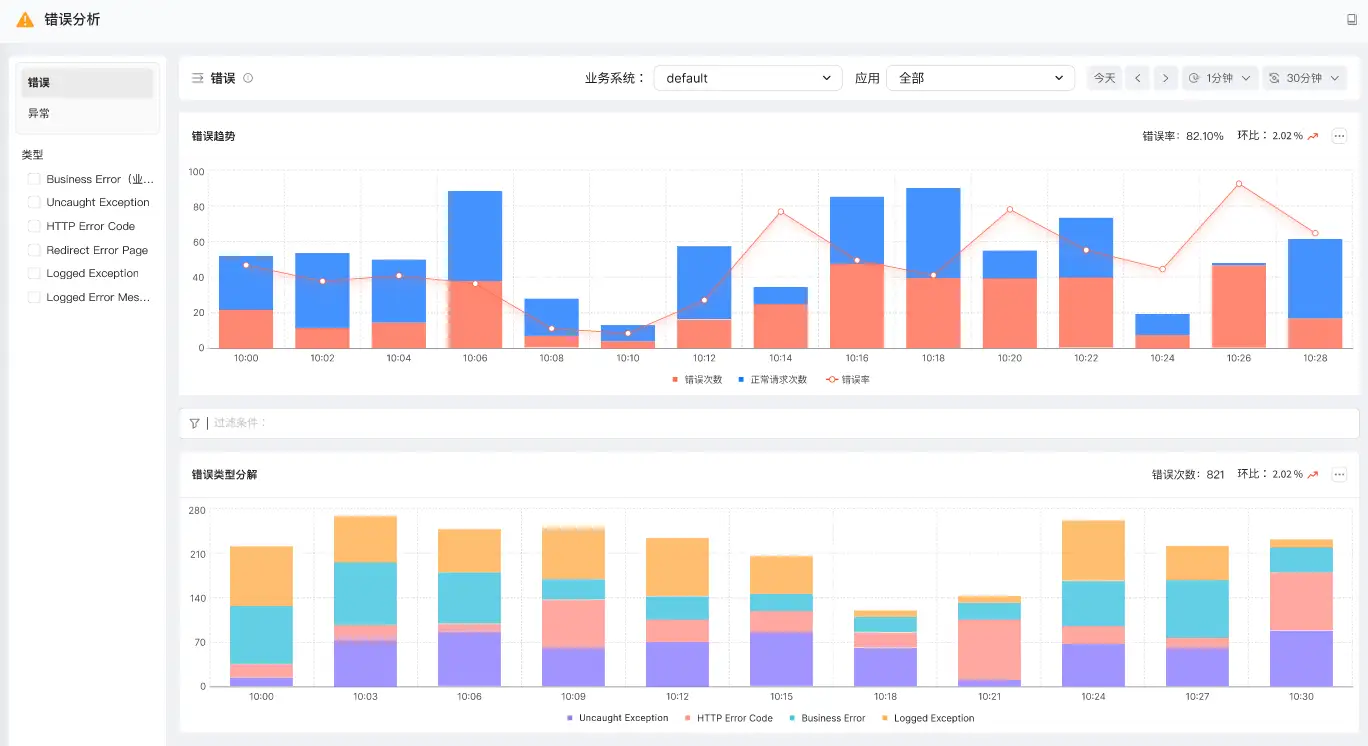Open more options in 错误趋势 panel
Image resolution: width=1368 pixels, height=746 pixels.
(x=1339, y=136)
